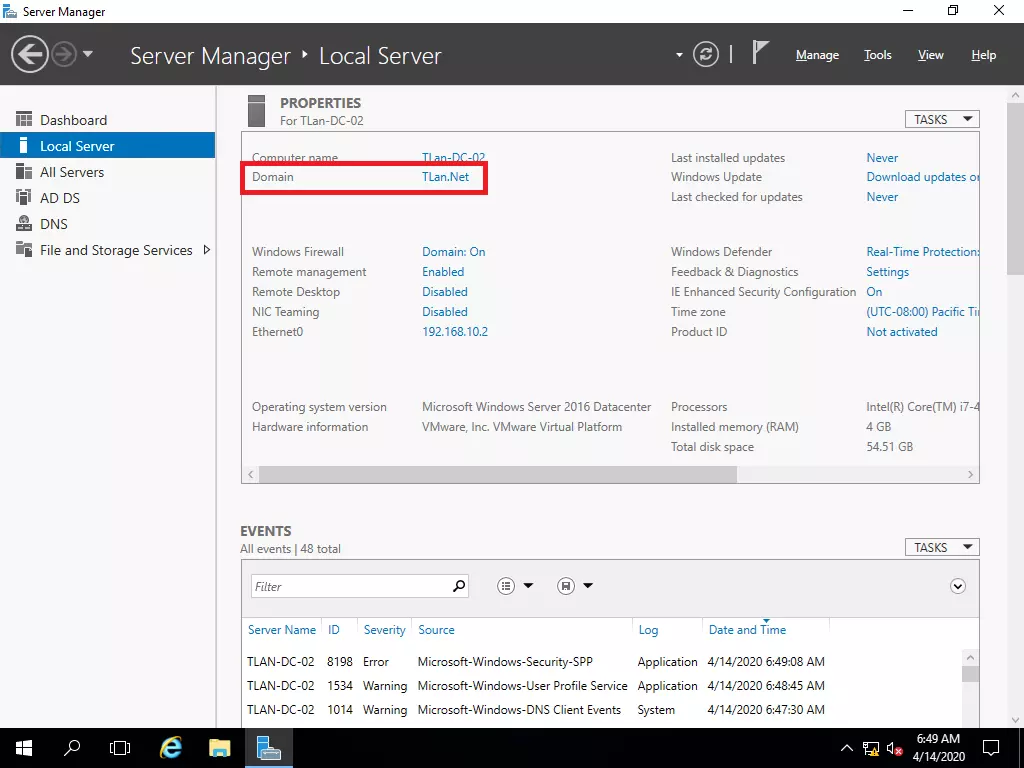The height and width of the screenshot is (768, 1024).
Task: Open the Events TASKS dropdown
Action: click(x=942, y=547)
